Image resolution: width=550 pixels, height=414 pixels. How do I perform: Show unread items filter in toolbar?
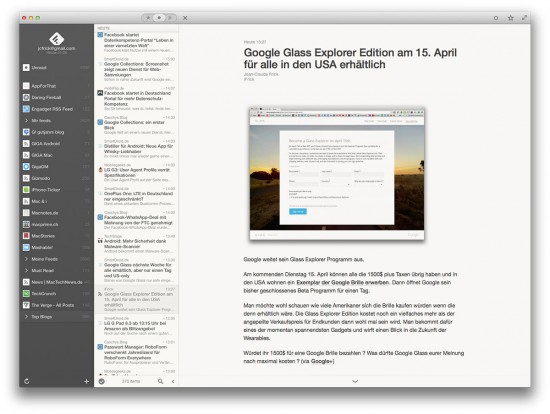[159, 18]
